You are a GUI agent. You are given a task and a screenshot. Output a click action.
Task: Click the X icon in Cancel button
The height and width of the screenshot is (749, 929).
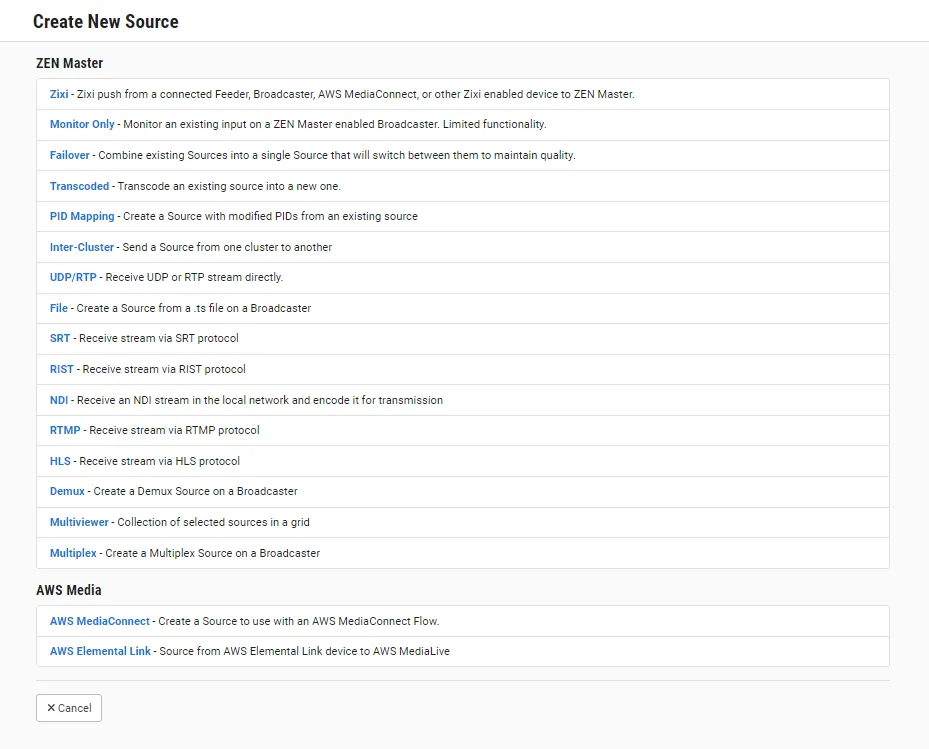51,708
